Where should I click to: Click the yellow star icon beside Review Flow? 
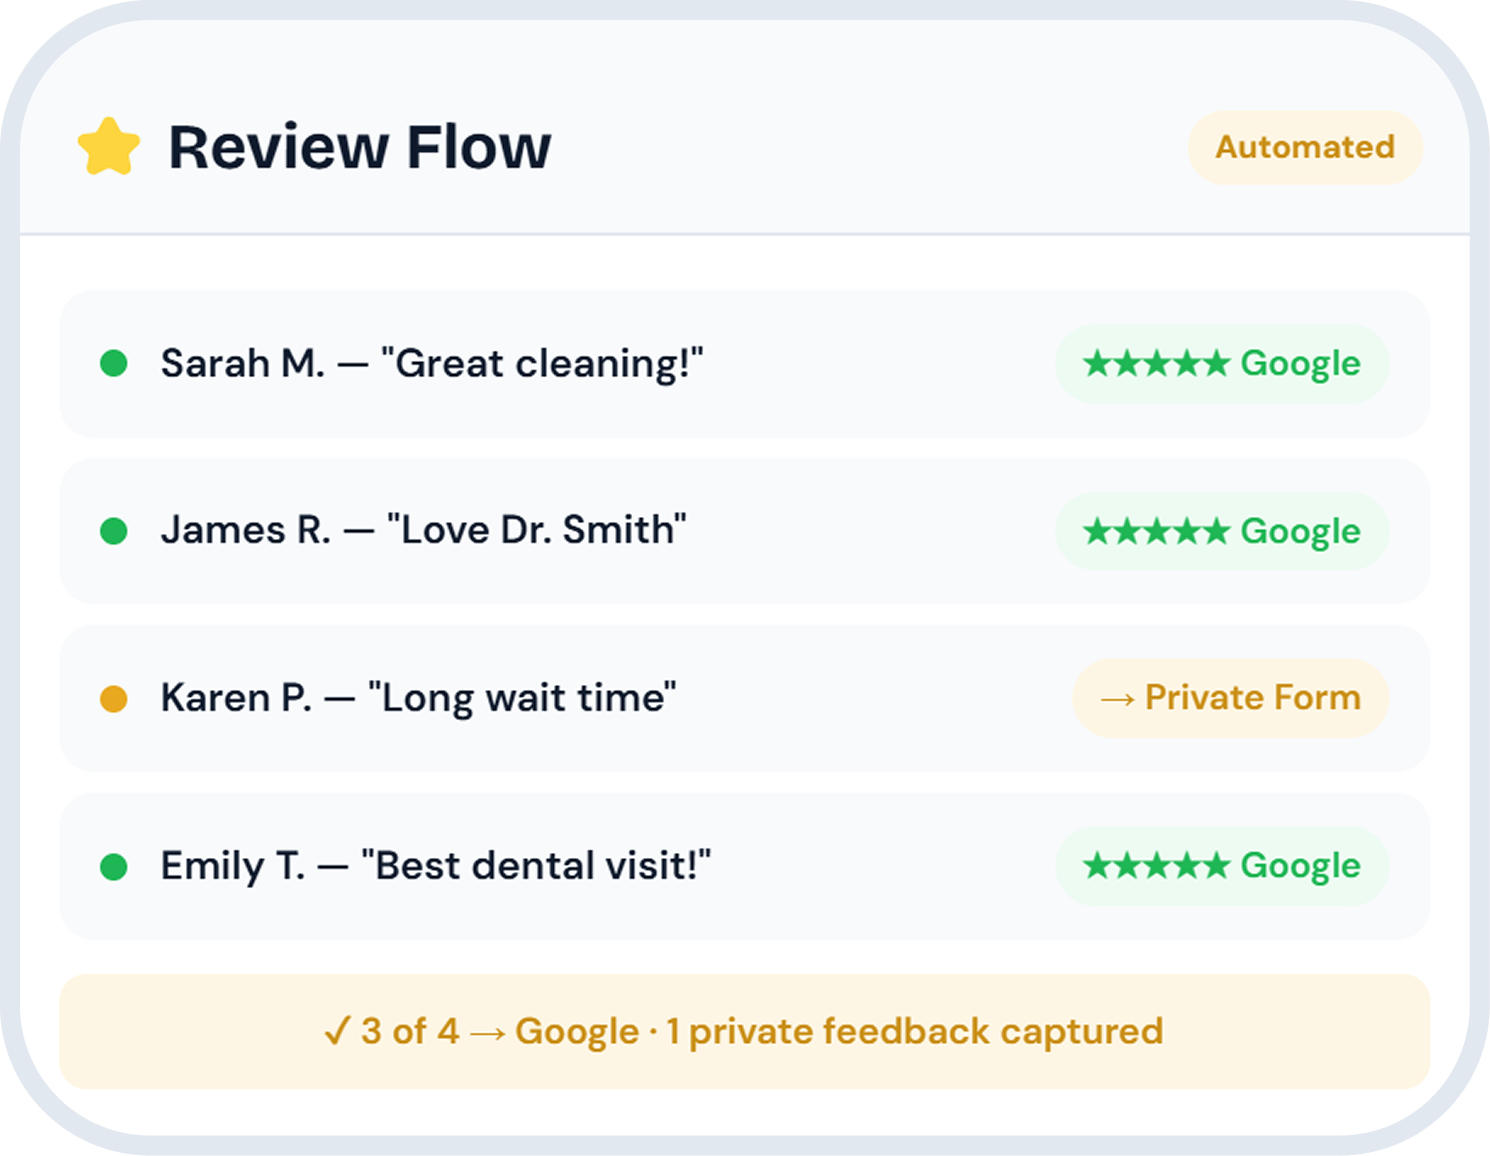coord(109,147)
